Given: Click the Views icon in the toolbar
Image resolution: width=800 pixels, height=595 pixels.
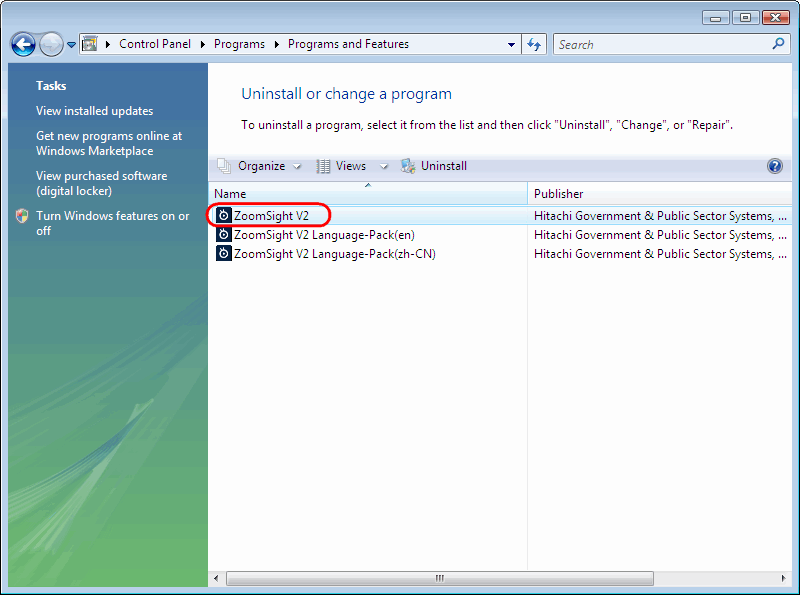Looking at the screenshot, I should click(323, 166).
